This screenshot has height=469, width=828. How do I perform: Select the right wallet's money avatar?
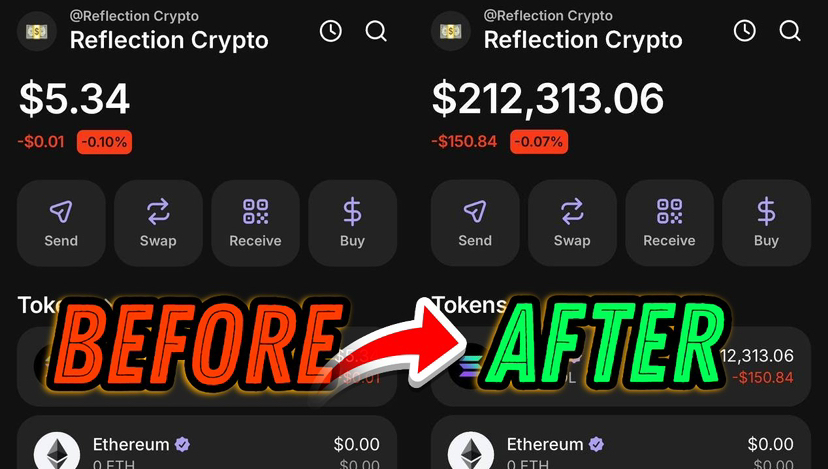tap(450, 31)
